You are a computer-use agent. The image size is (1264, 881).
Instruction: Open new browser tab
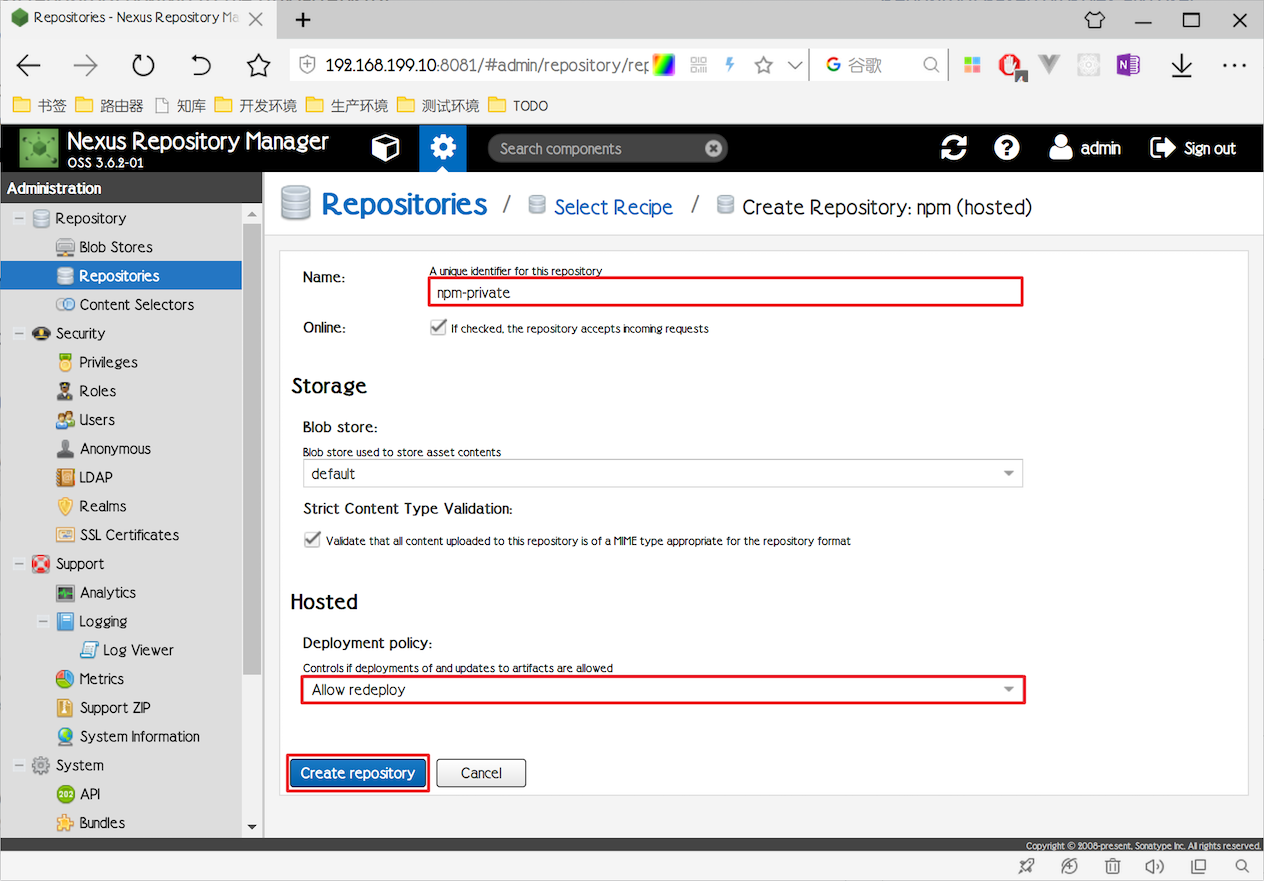tap(303, 19)
